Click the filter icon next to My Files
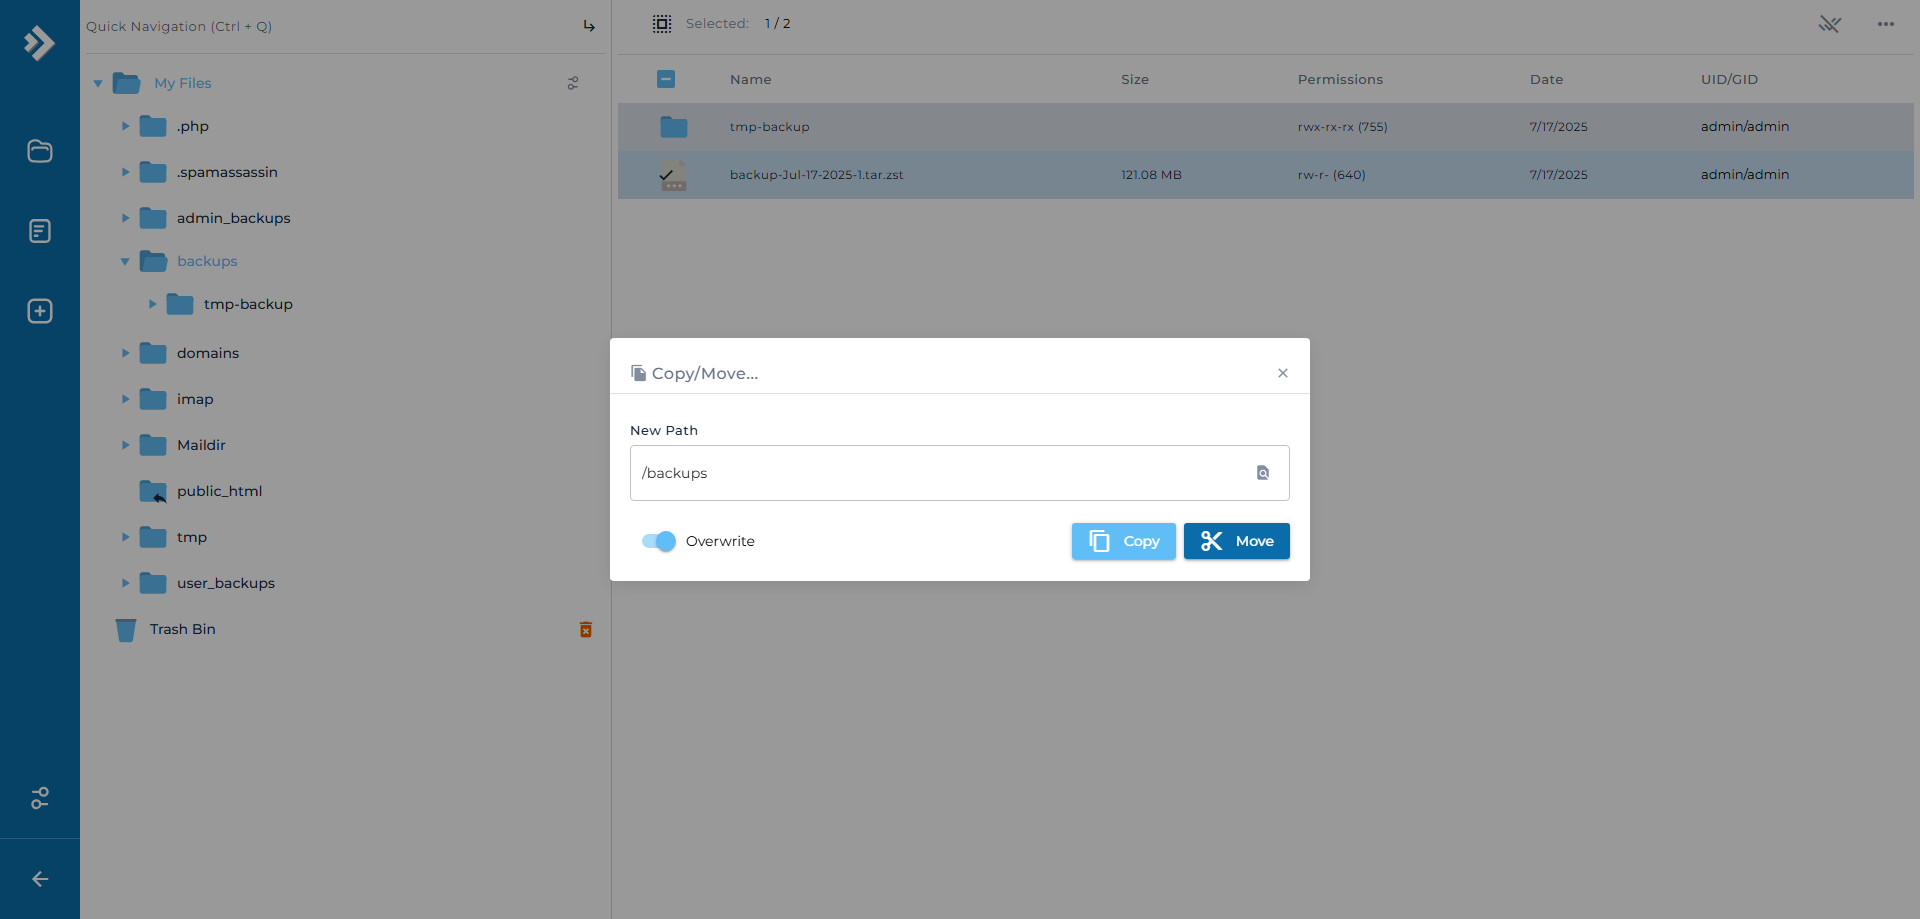The height and width of the screenshot is (919, 1920). tap(573, 83)
